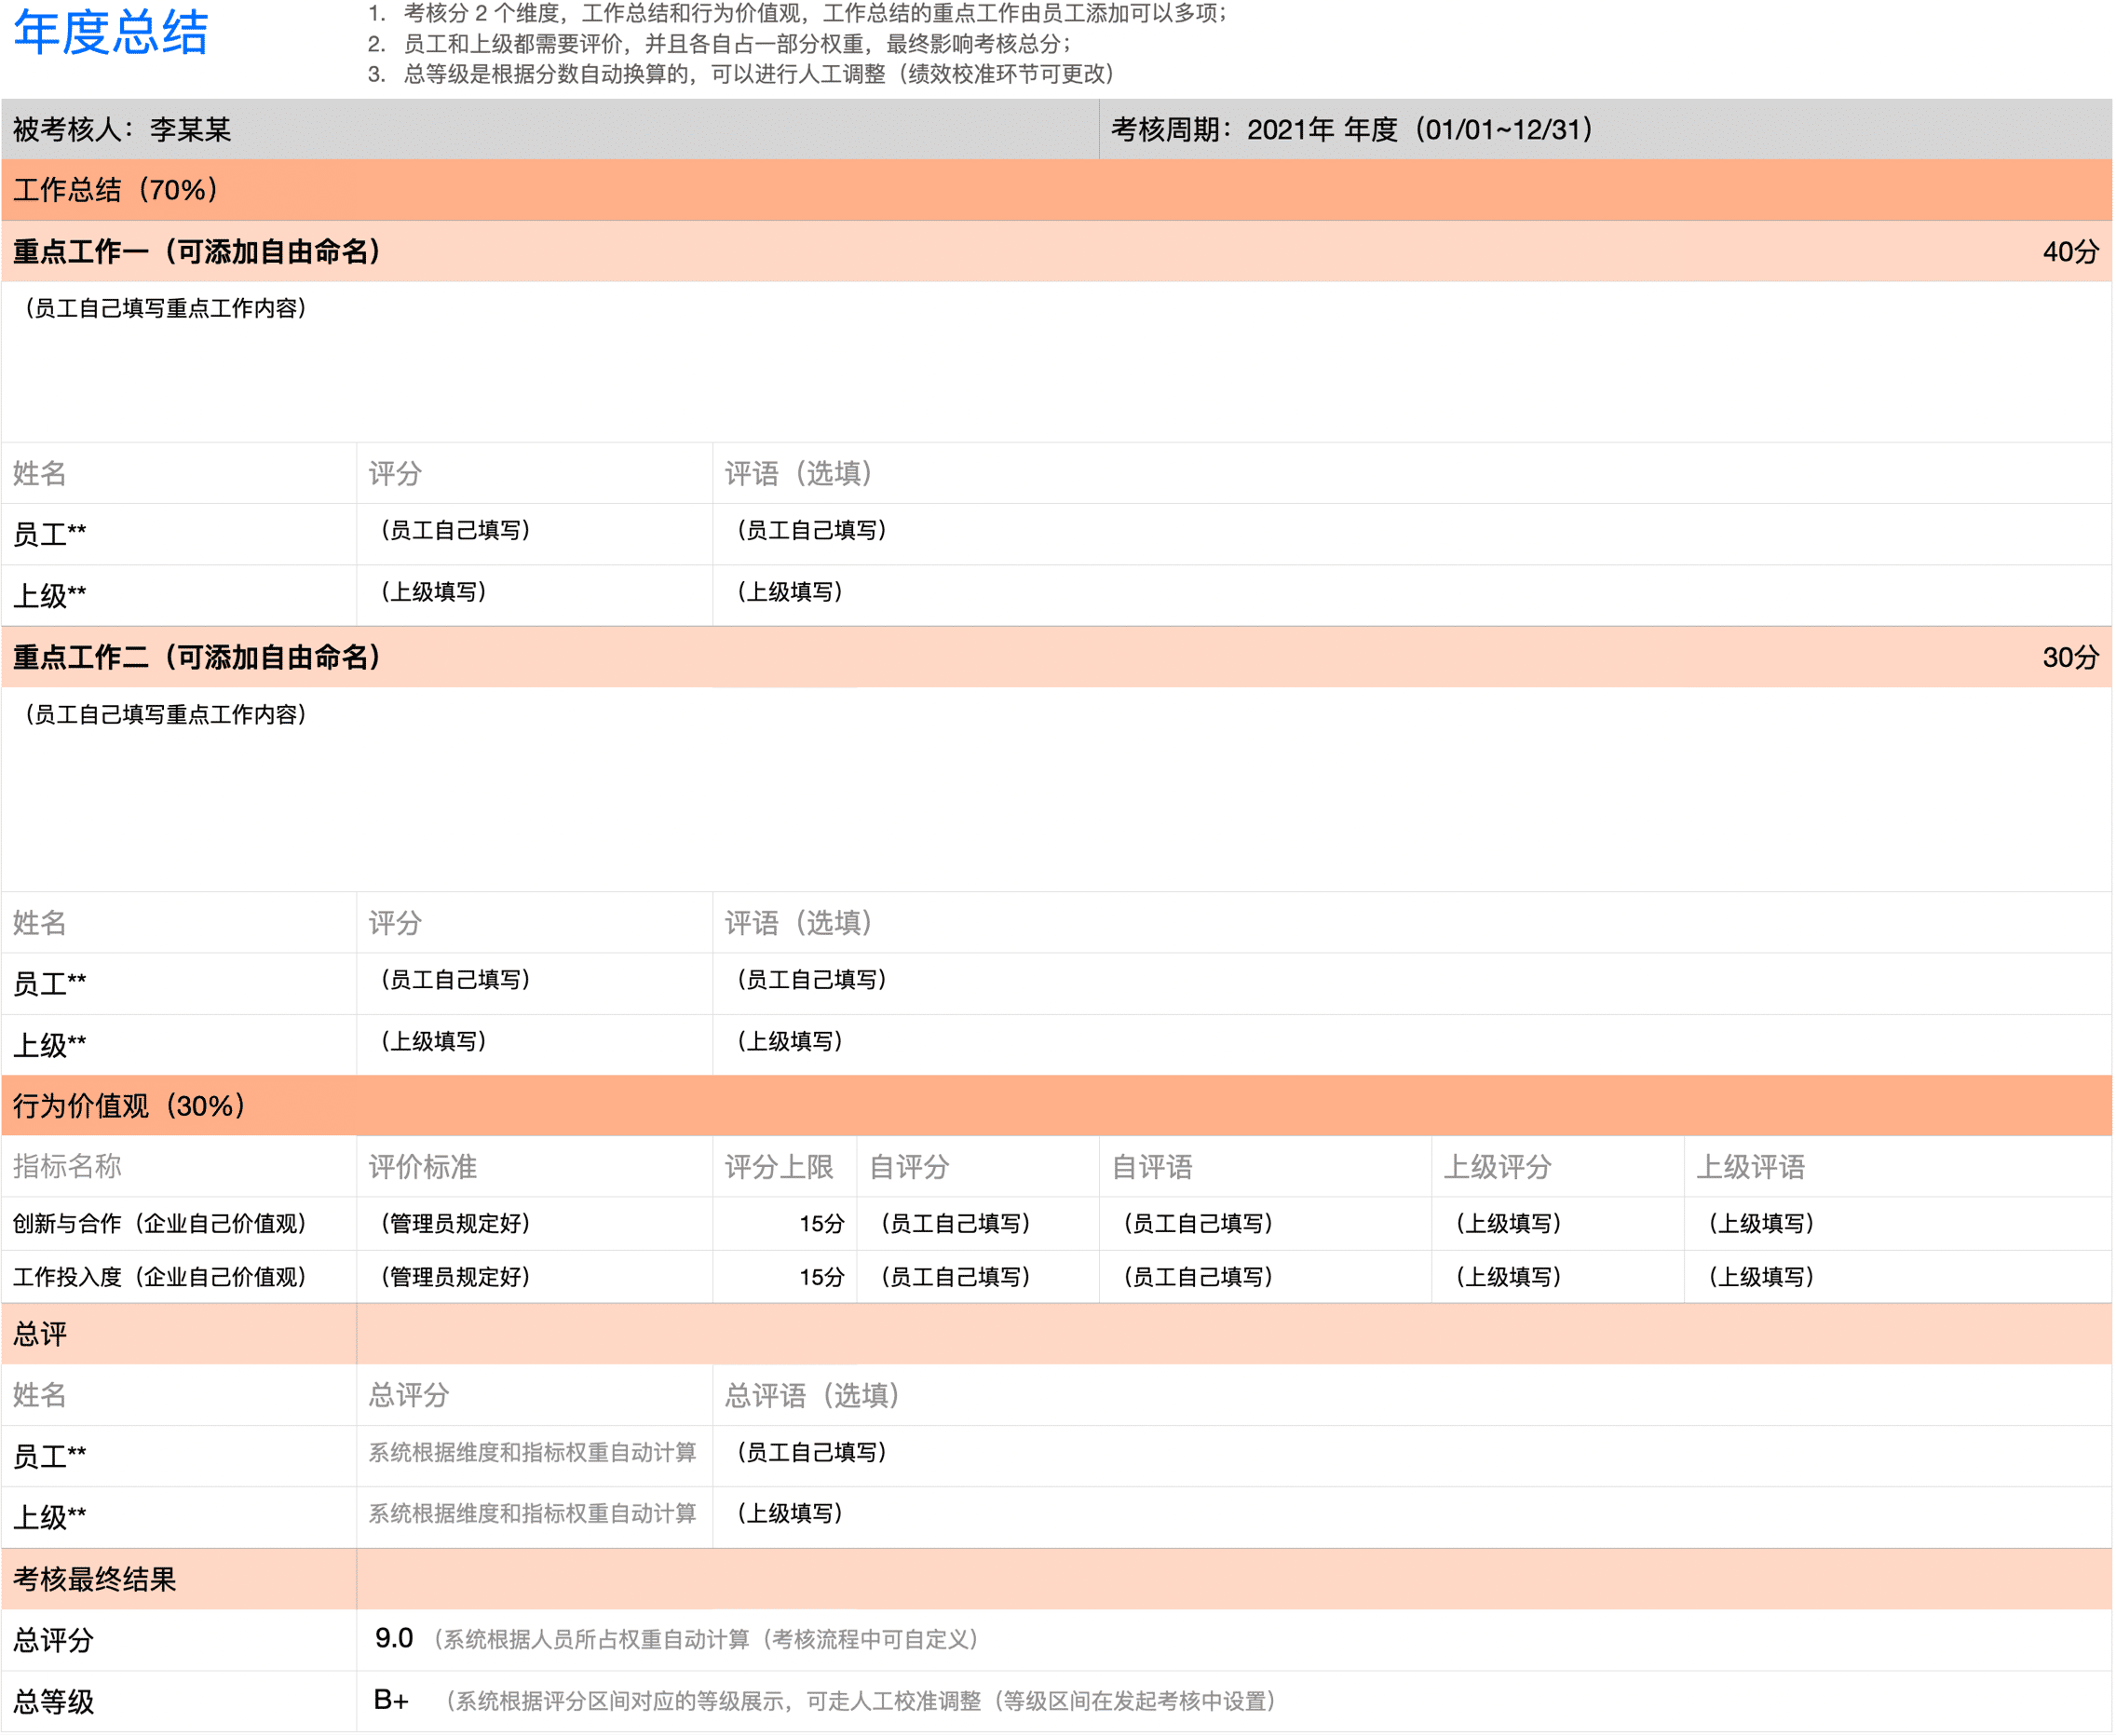Screen dimensions: 2116x1736
Task: Click 自评分 field in 工作投入度 row
Action: point(978,1277)
